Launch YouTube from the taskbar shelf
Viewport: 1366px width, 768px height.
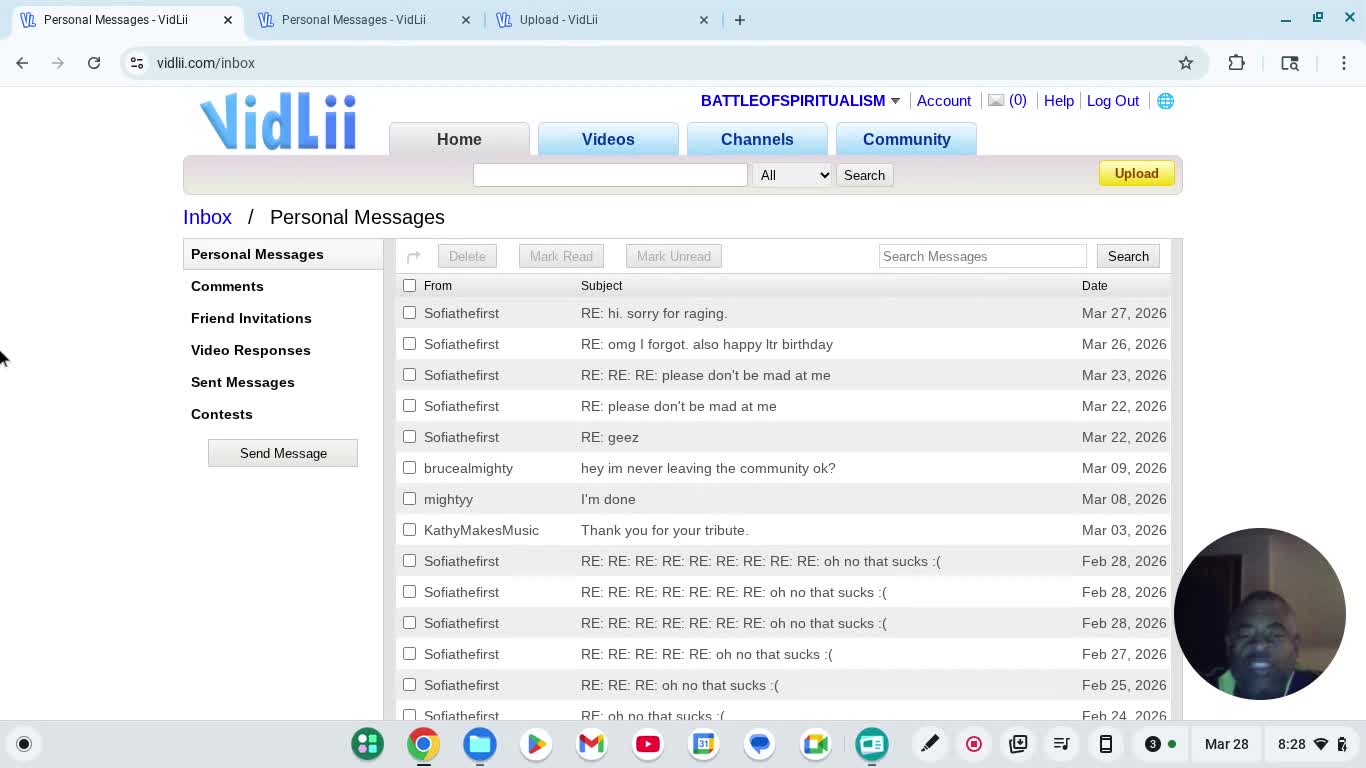click(x=648, y=744)
